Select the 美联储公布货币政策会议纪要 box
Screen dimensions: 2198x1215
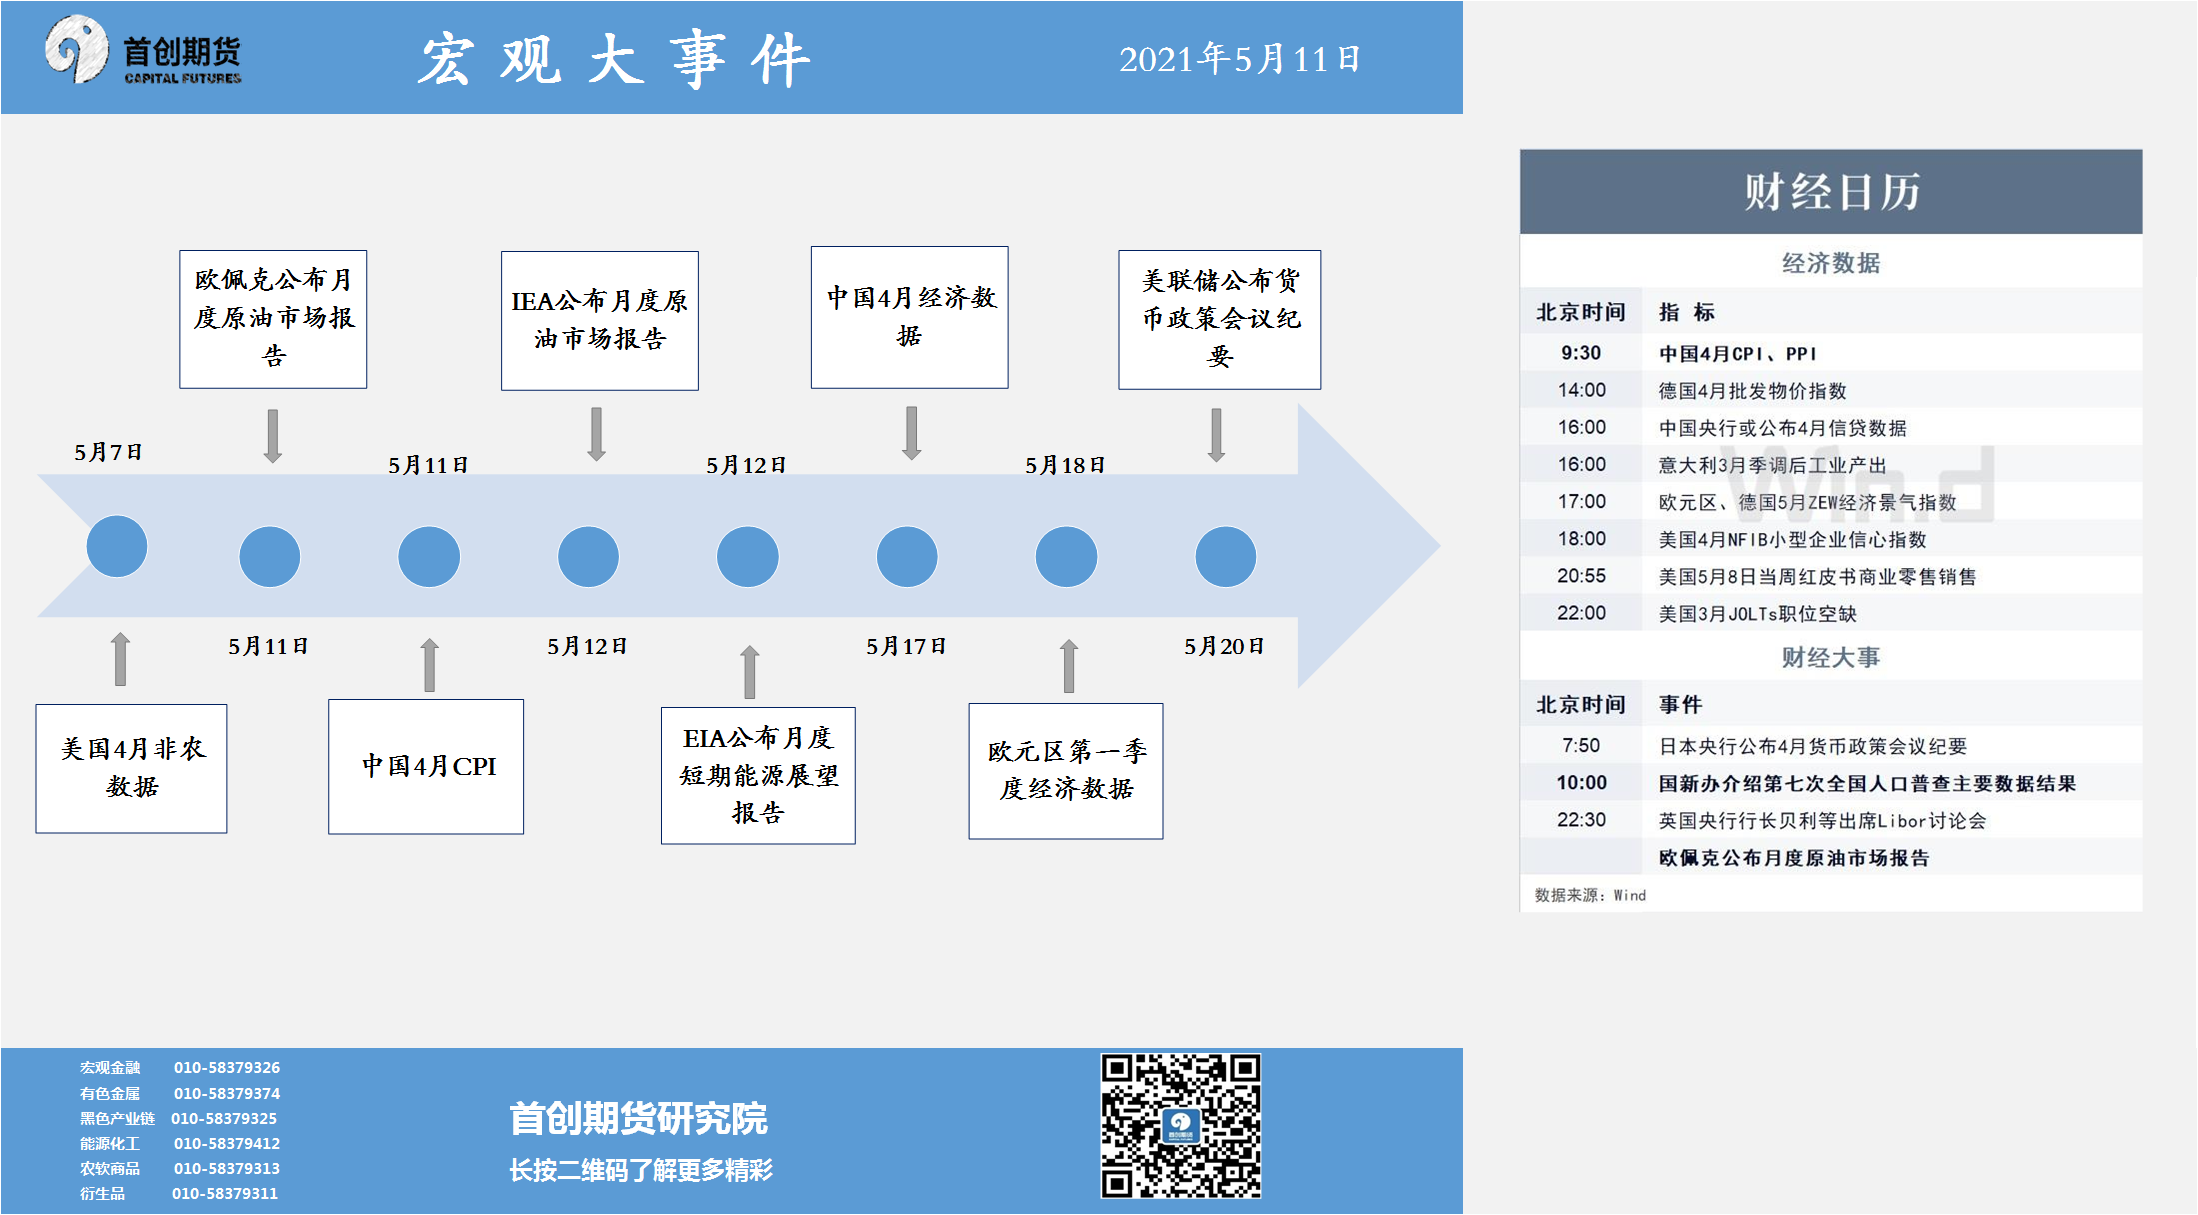pos(1220,319)
